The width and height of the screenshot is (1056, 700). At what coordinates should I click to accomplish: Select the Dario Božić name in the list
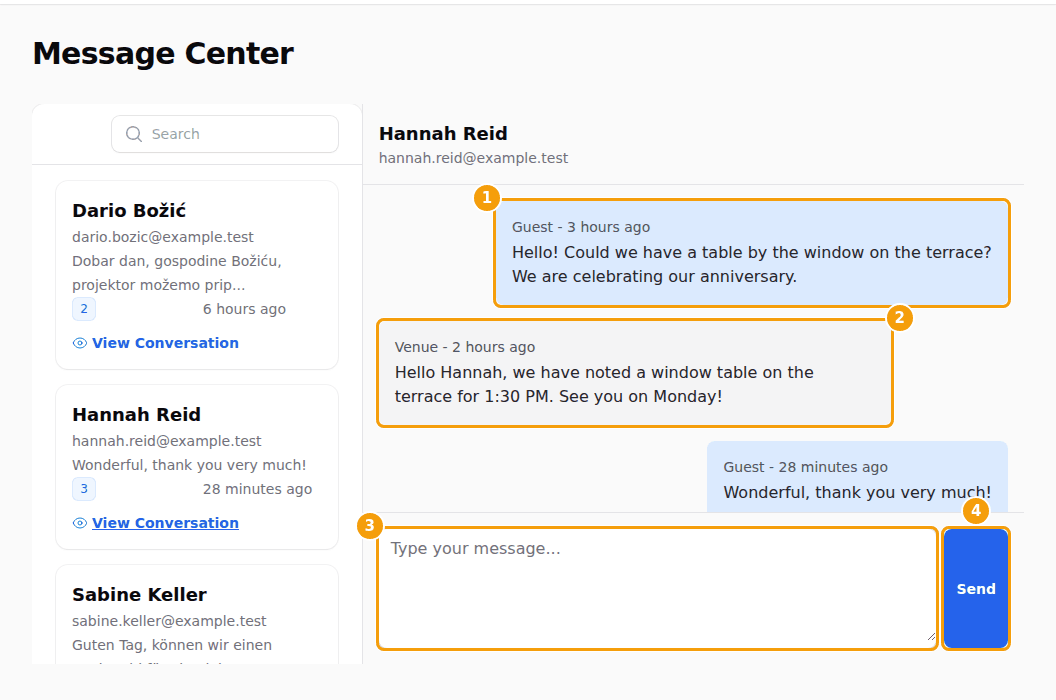tap(129, 211)
